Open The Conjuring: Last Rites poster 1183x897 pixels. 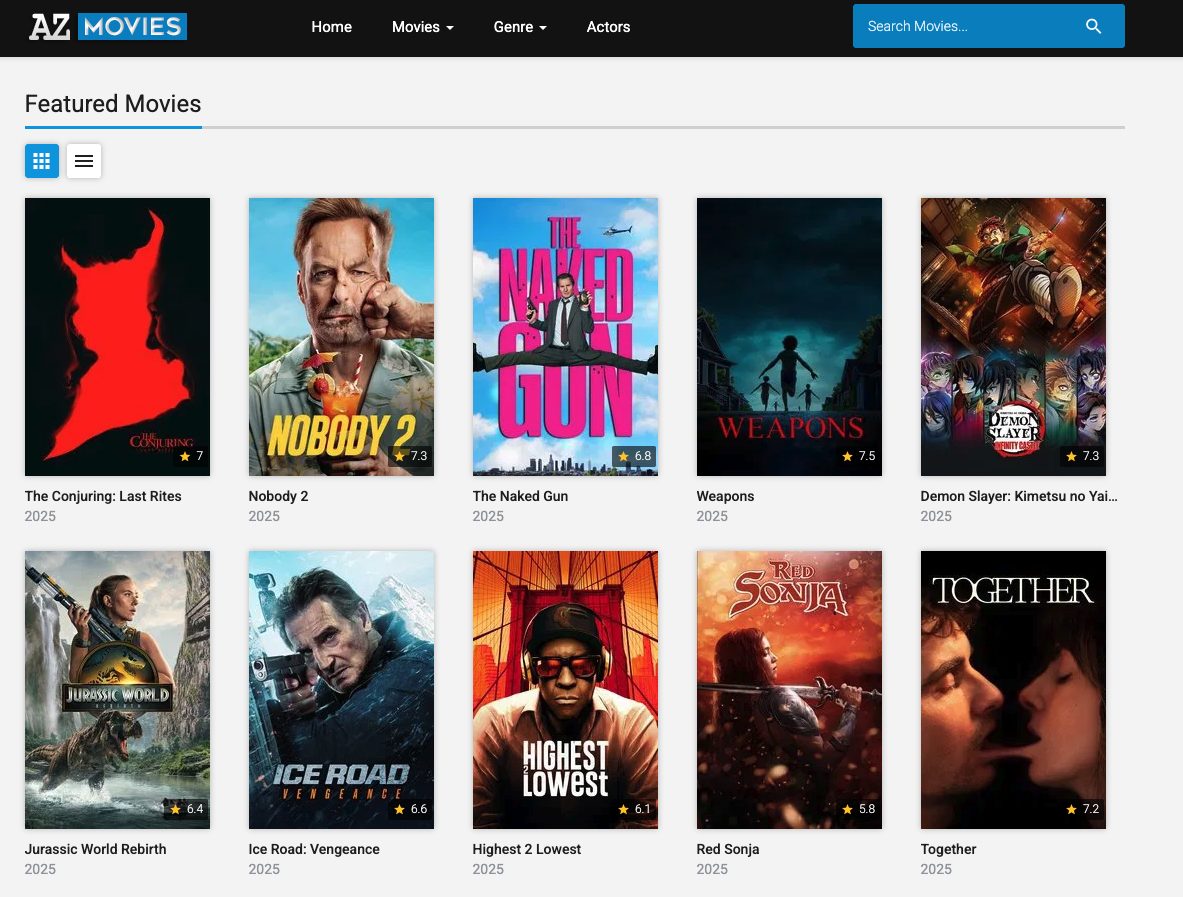pyautogui.click(x=117, y=336)
